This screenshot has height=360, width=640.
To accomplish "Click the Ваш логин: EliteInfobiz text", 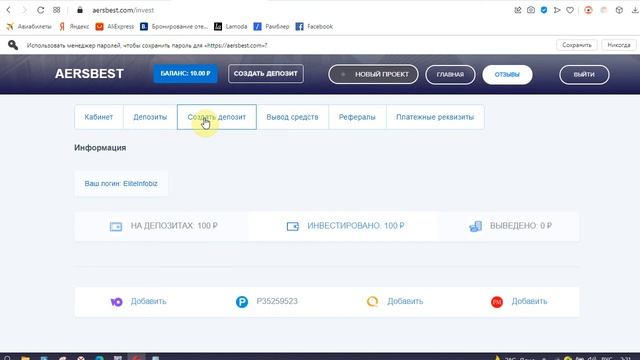I will pyautogui.click(x=121, y=184).
